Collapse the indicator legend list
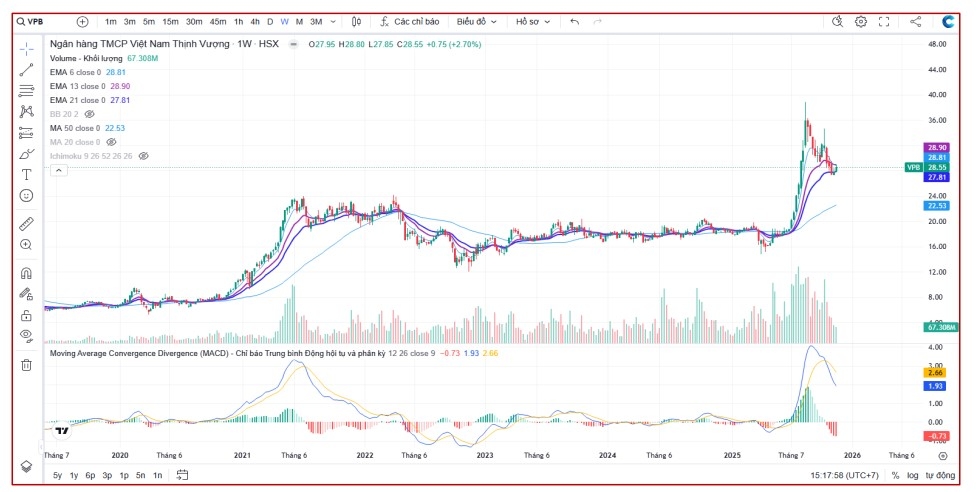The height and width of the screenshot is (492, 979). pyautogui.click(x=58, y=171)
